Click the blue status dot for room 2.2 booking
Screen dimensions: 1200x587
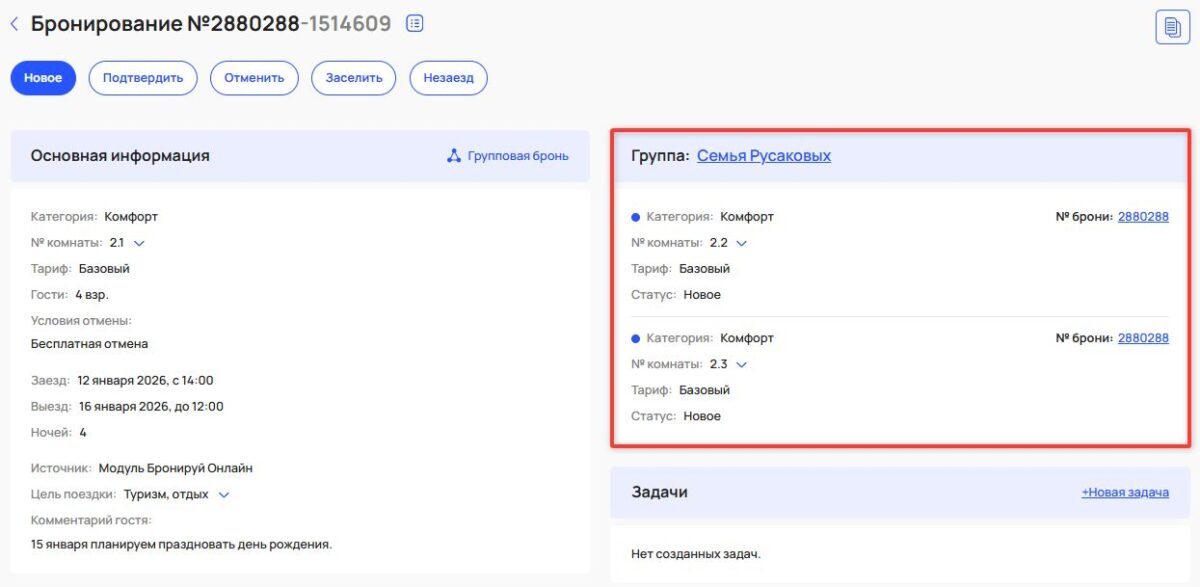click(x=637, y=216)
